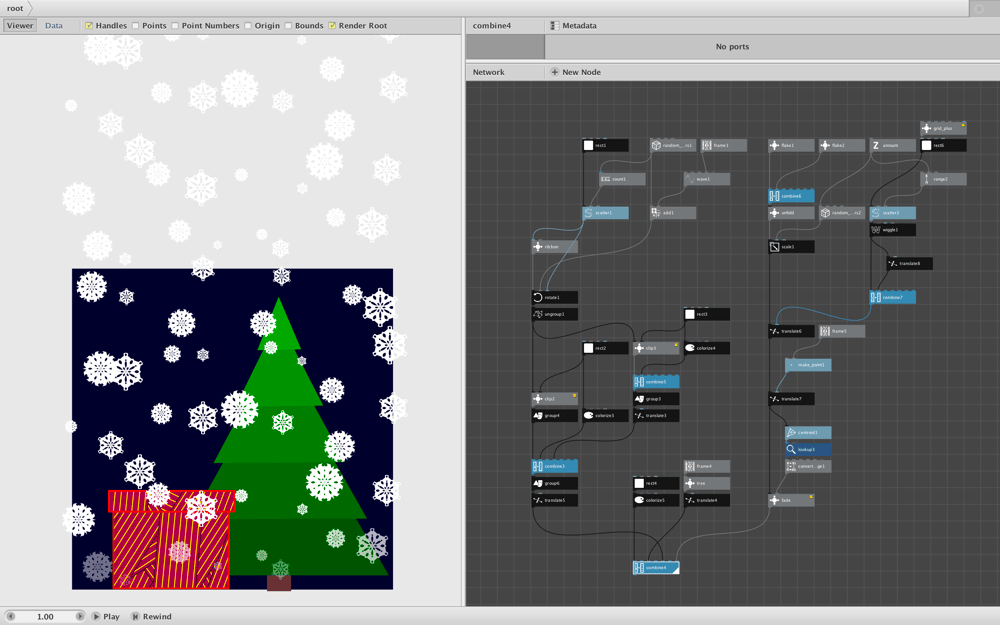
Task: Click the ribbon node
Action: pyautogui.click(x=555, y=247)
